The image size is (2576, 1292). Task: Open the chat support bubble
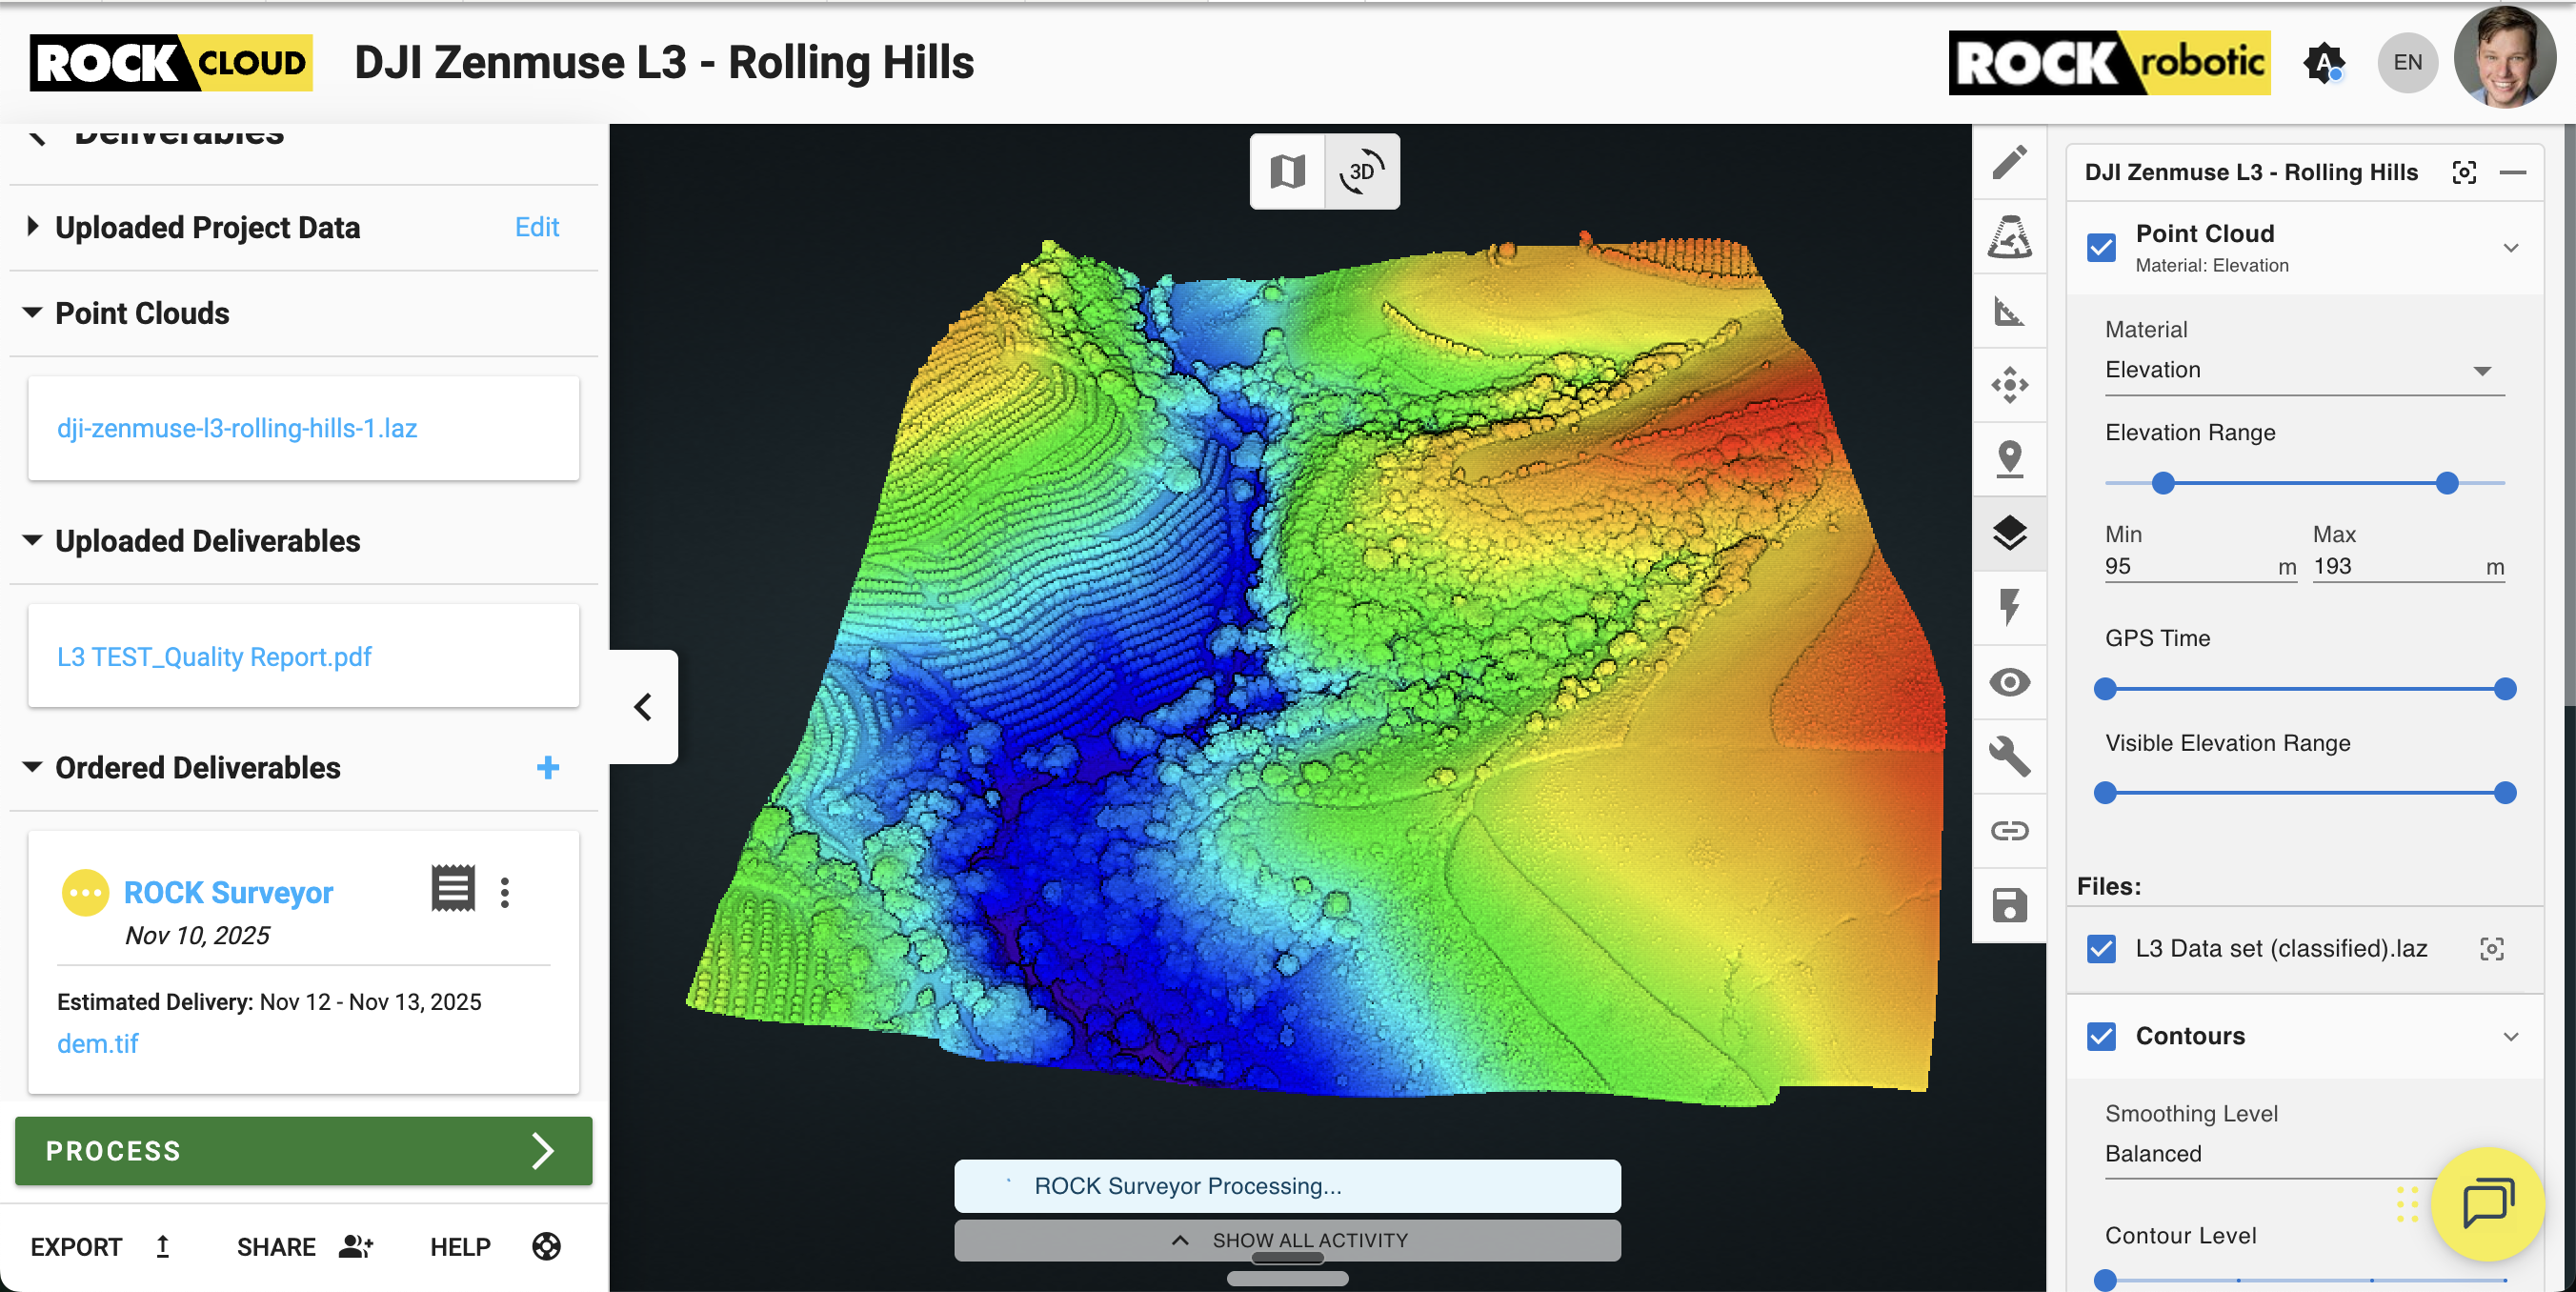[2487, 1203]
